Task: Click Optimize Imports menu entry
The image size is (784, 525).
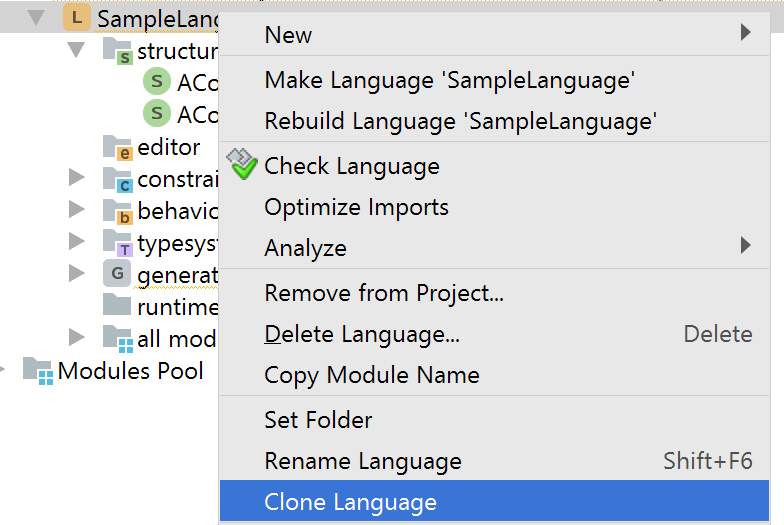Action: tap(356, 207)
